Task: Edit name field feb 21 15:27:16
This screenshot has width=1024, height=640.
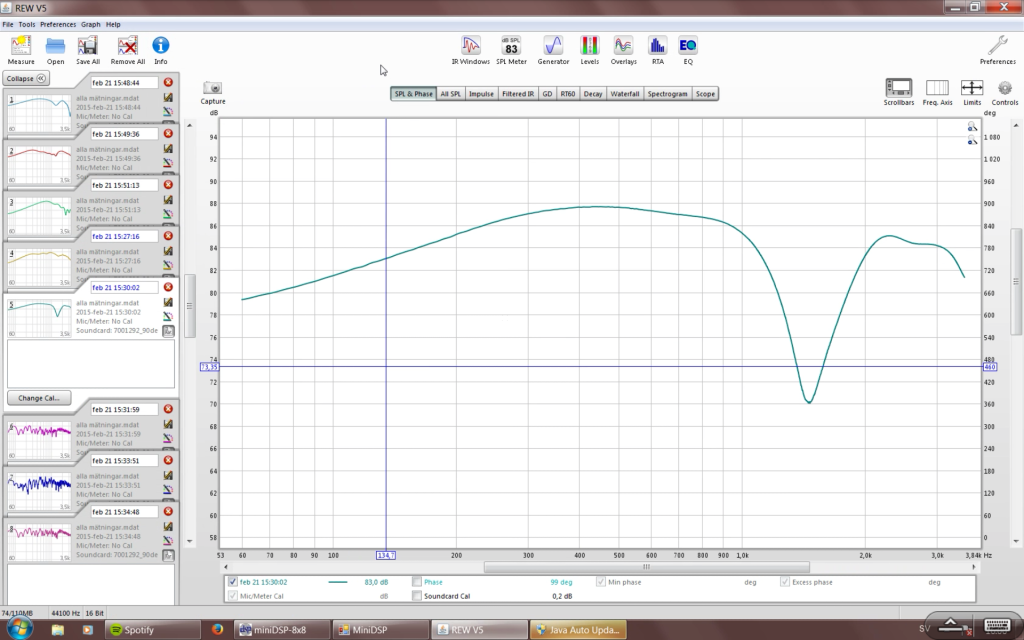Action: (x=124, y=236)
